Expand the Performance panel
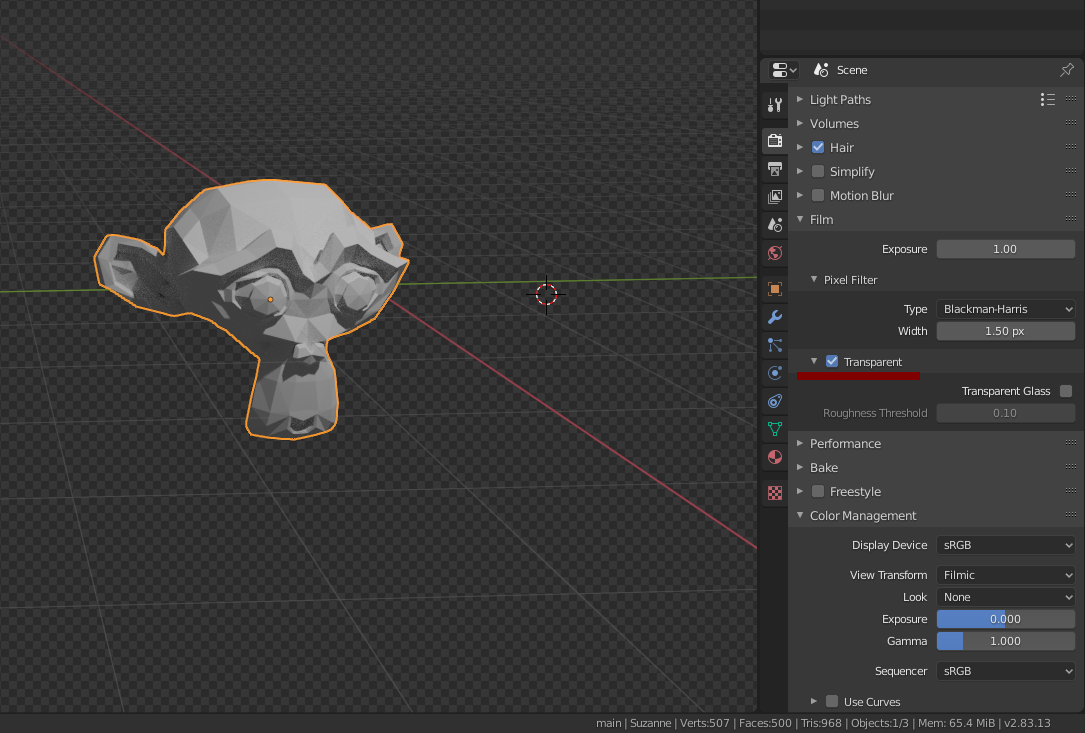Image resolution: width=1085 pixels, height=733 pixels. [800, 443]
